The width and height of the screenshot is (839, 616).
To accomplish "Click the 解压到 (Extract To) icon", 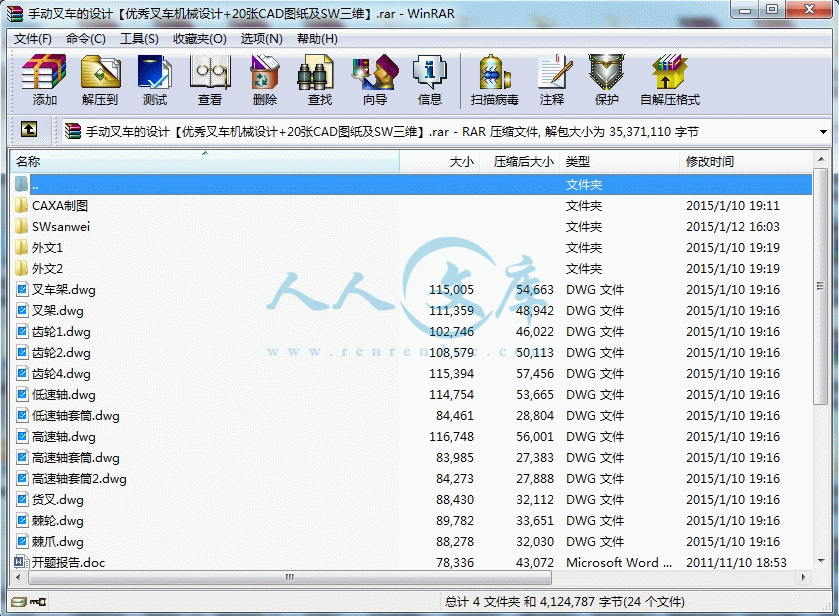I will 100,72.
